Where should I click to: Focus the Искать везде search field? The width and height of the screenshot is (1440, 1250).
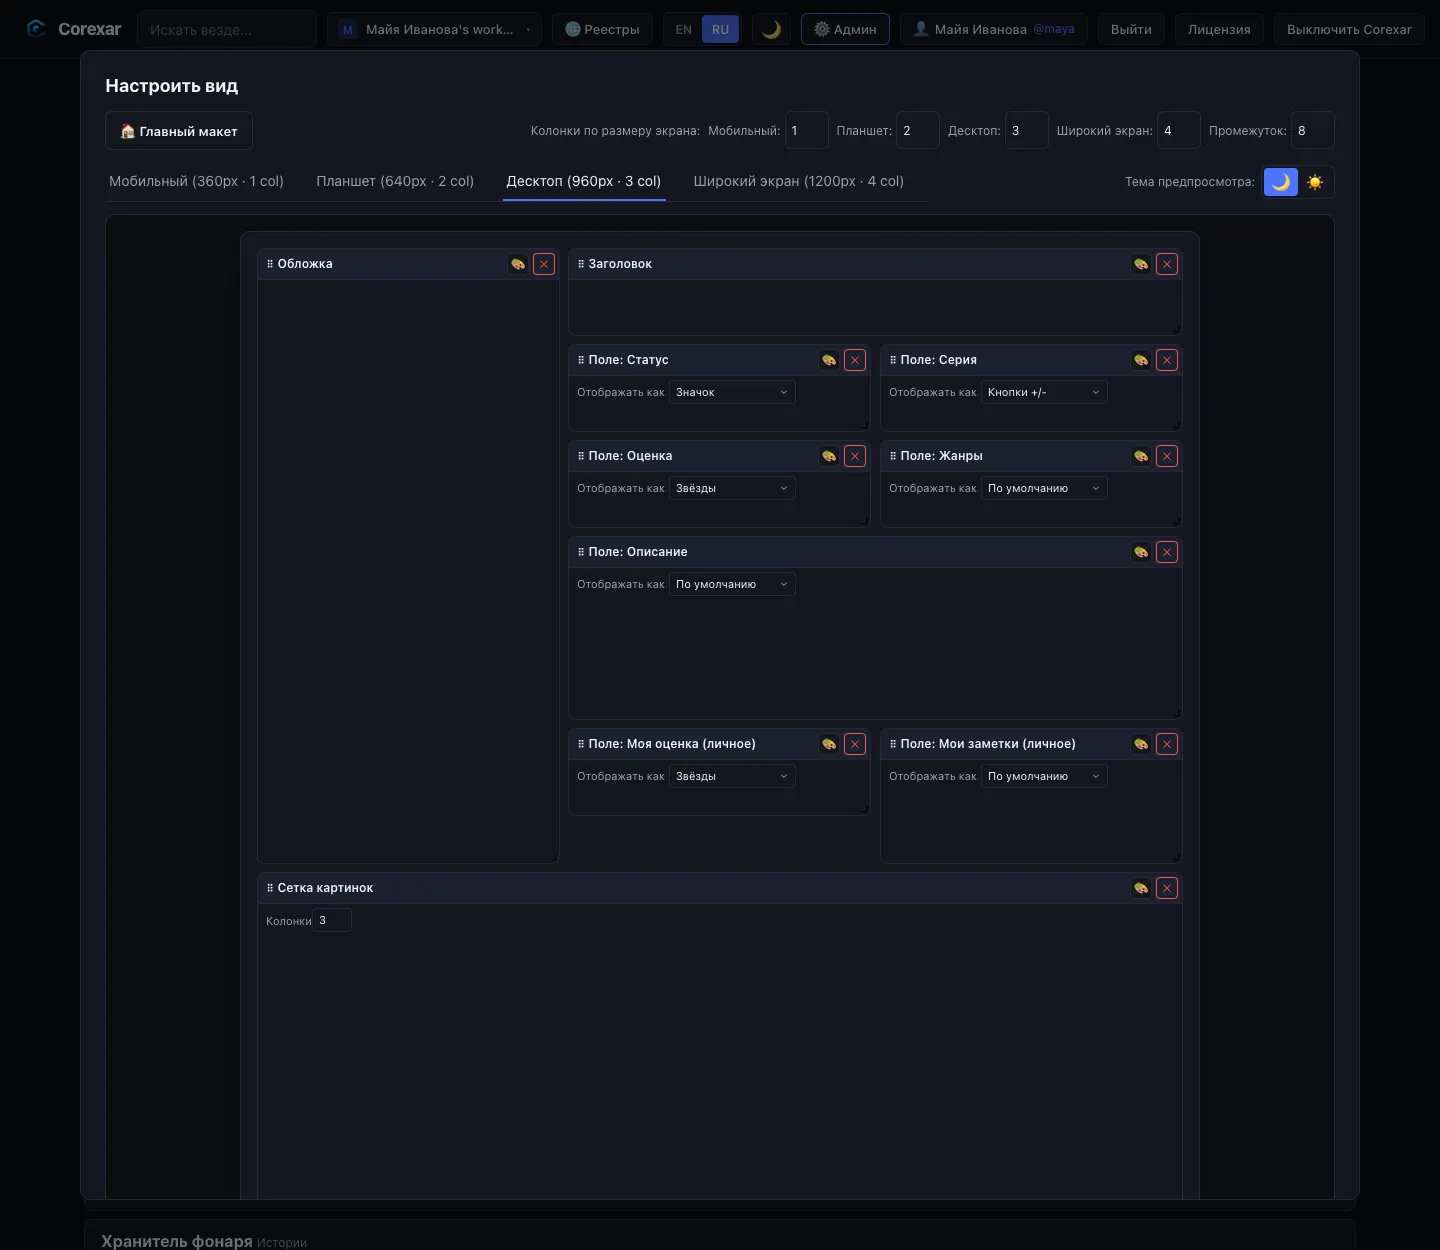[227, 29]
